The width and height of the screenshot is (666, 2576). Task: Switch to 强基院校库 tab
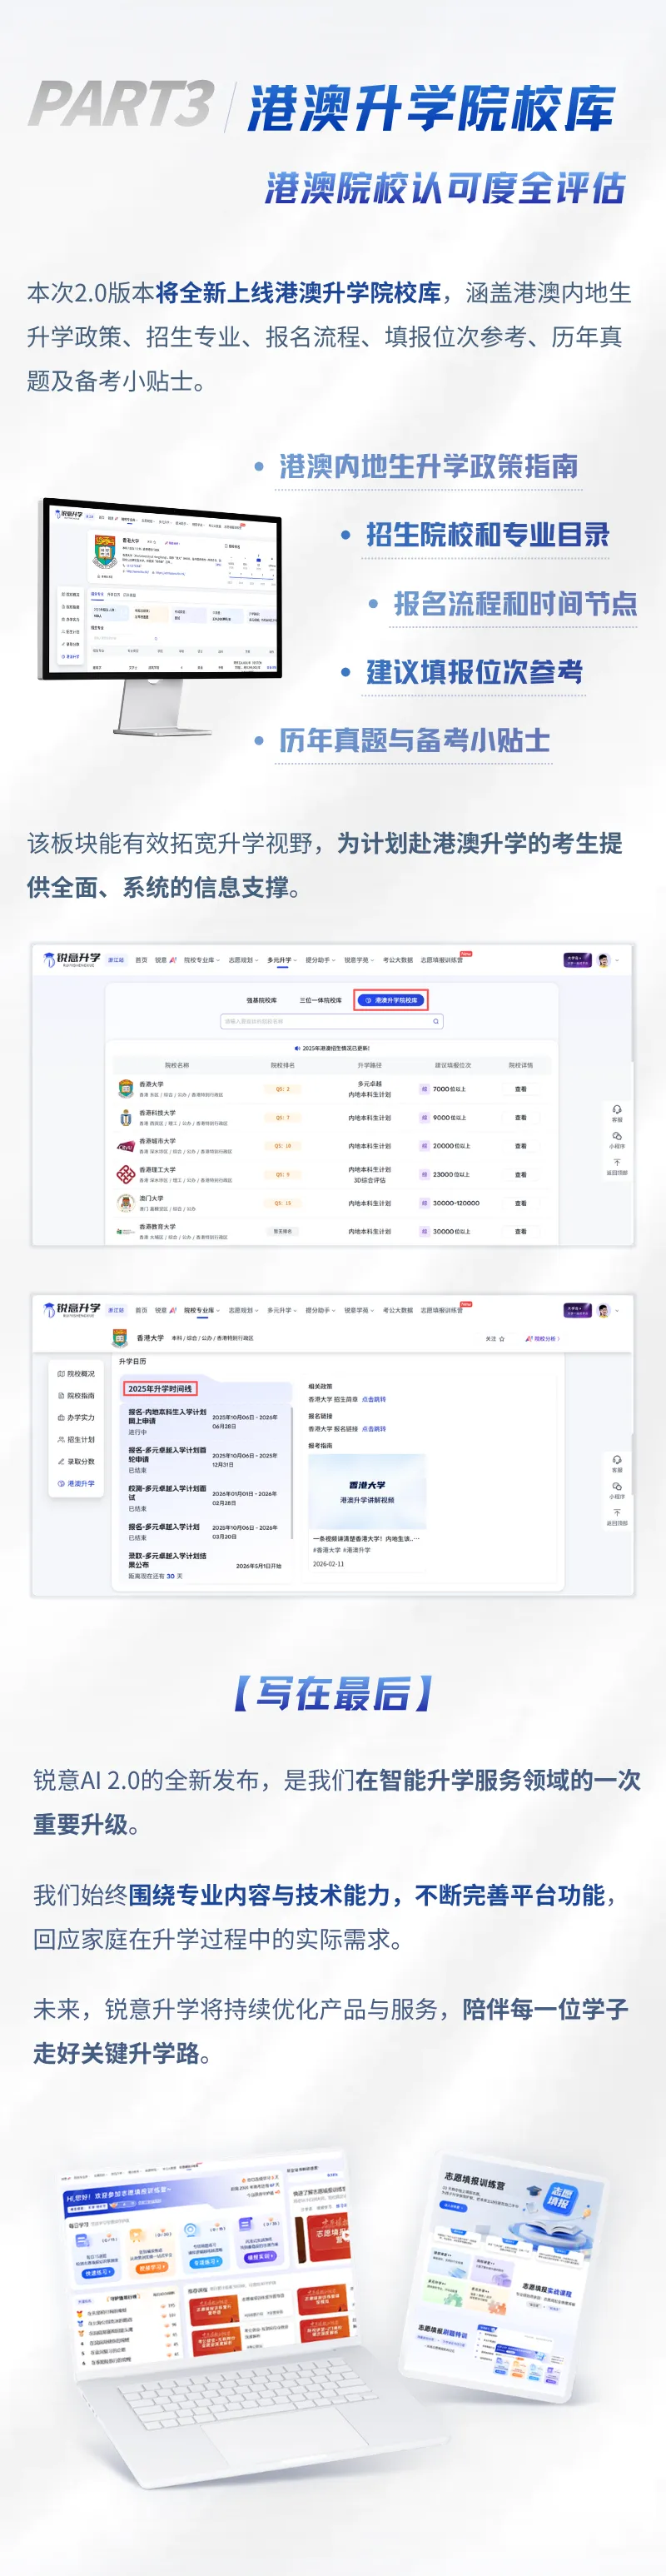[x=262, y=1000]
